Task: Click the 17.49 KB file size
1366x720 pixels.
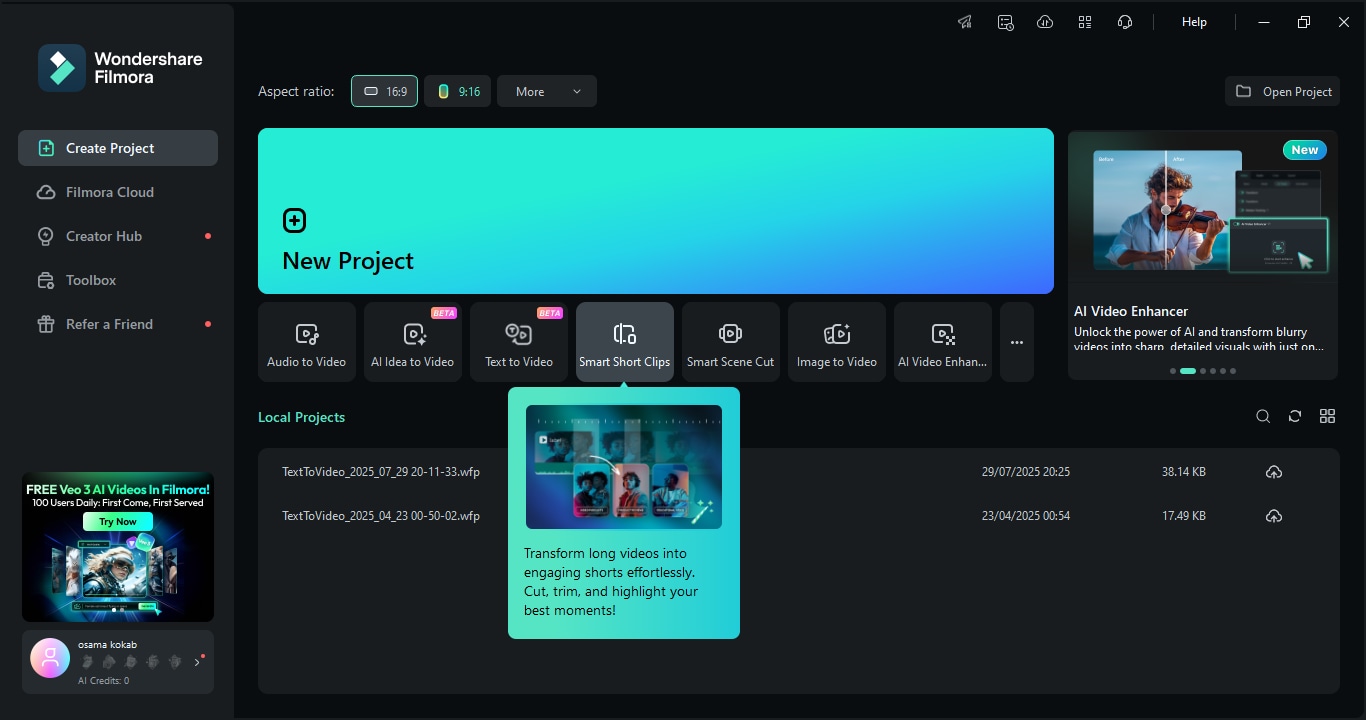Action: point(1184,516)
